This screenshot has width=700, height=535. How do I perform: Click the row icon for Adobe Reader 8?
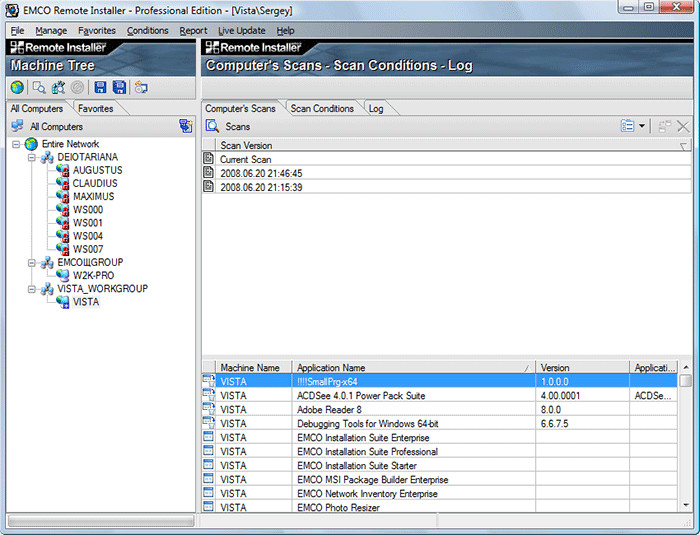coord(208,408)
